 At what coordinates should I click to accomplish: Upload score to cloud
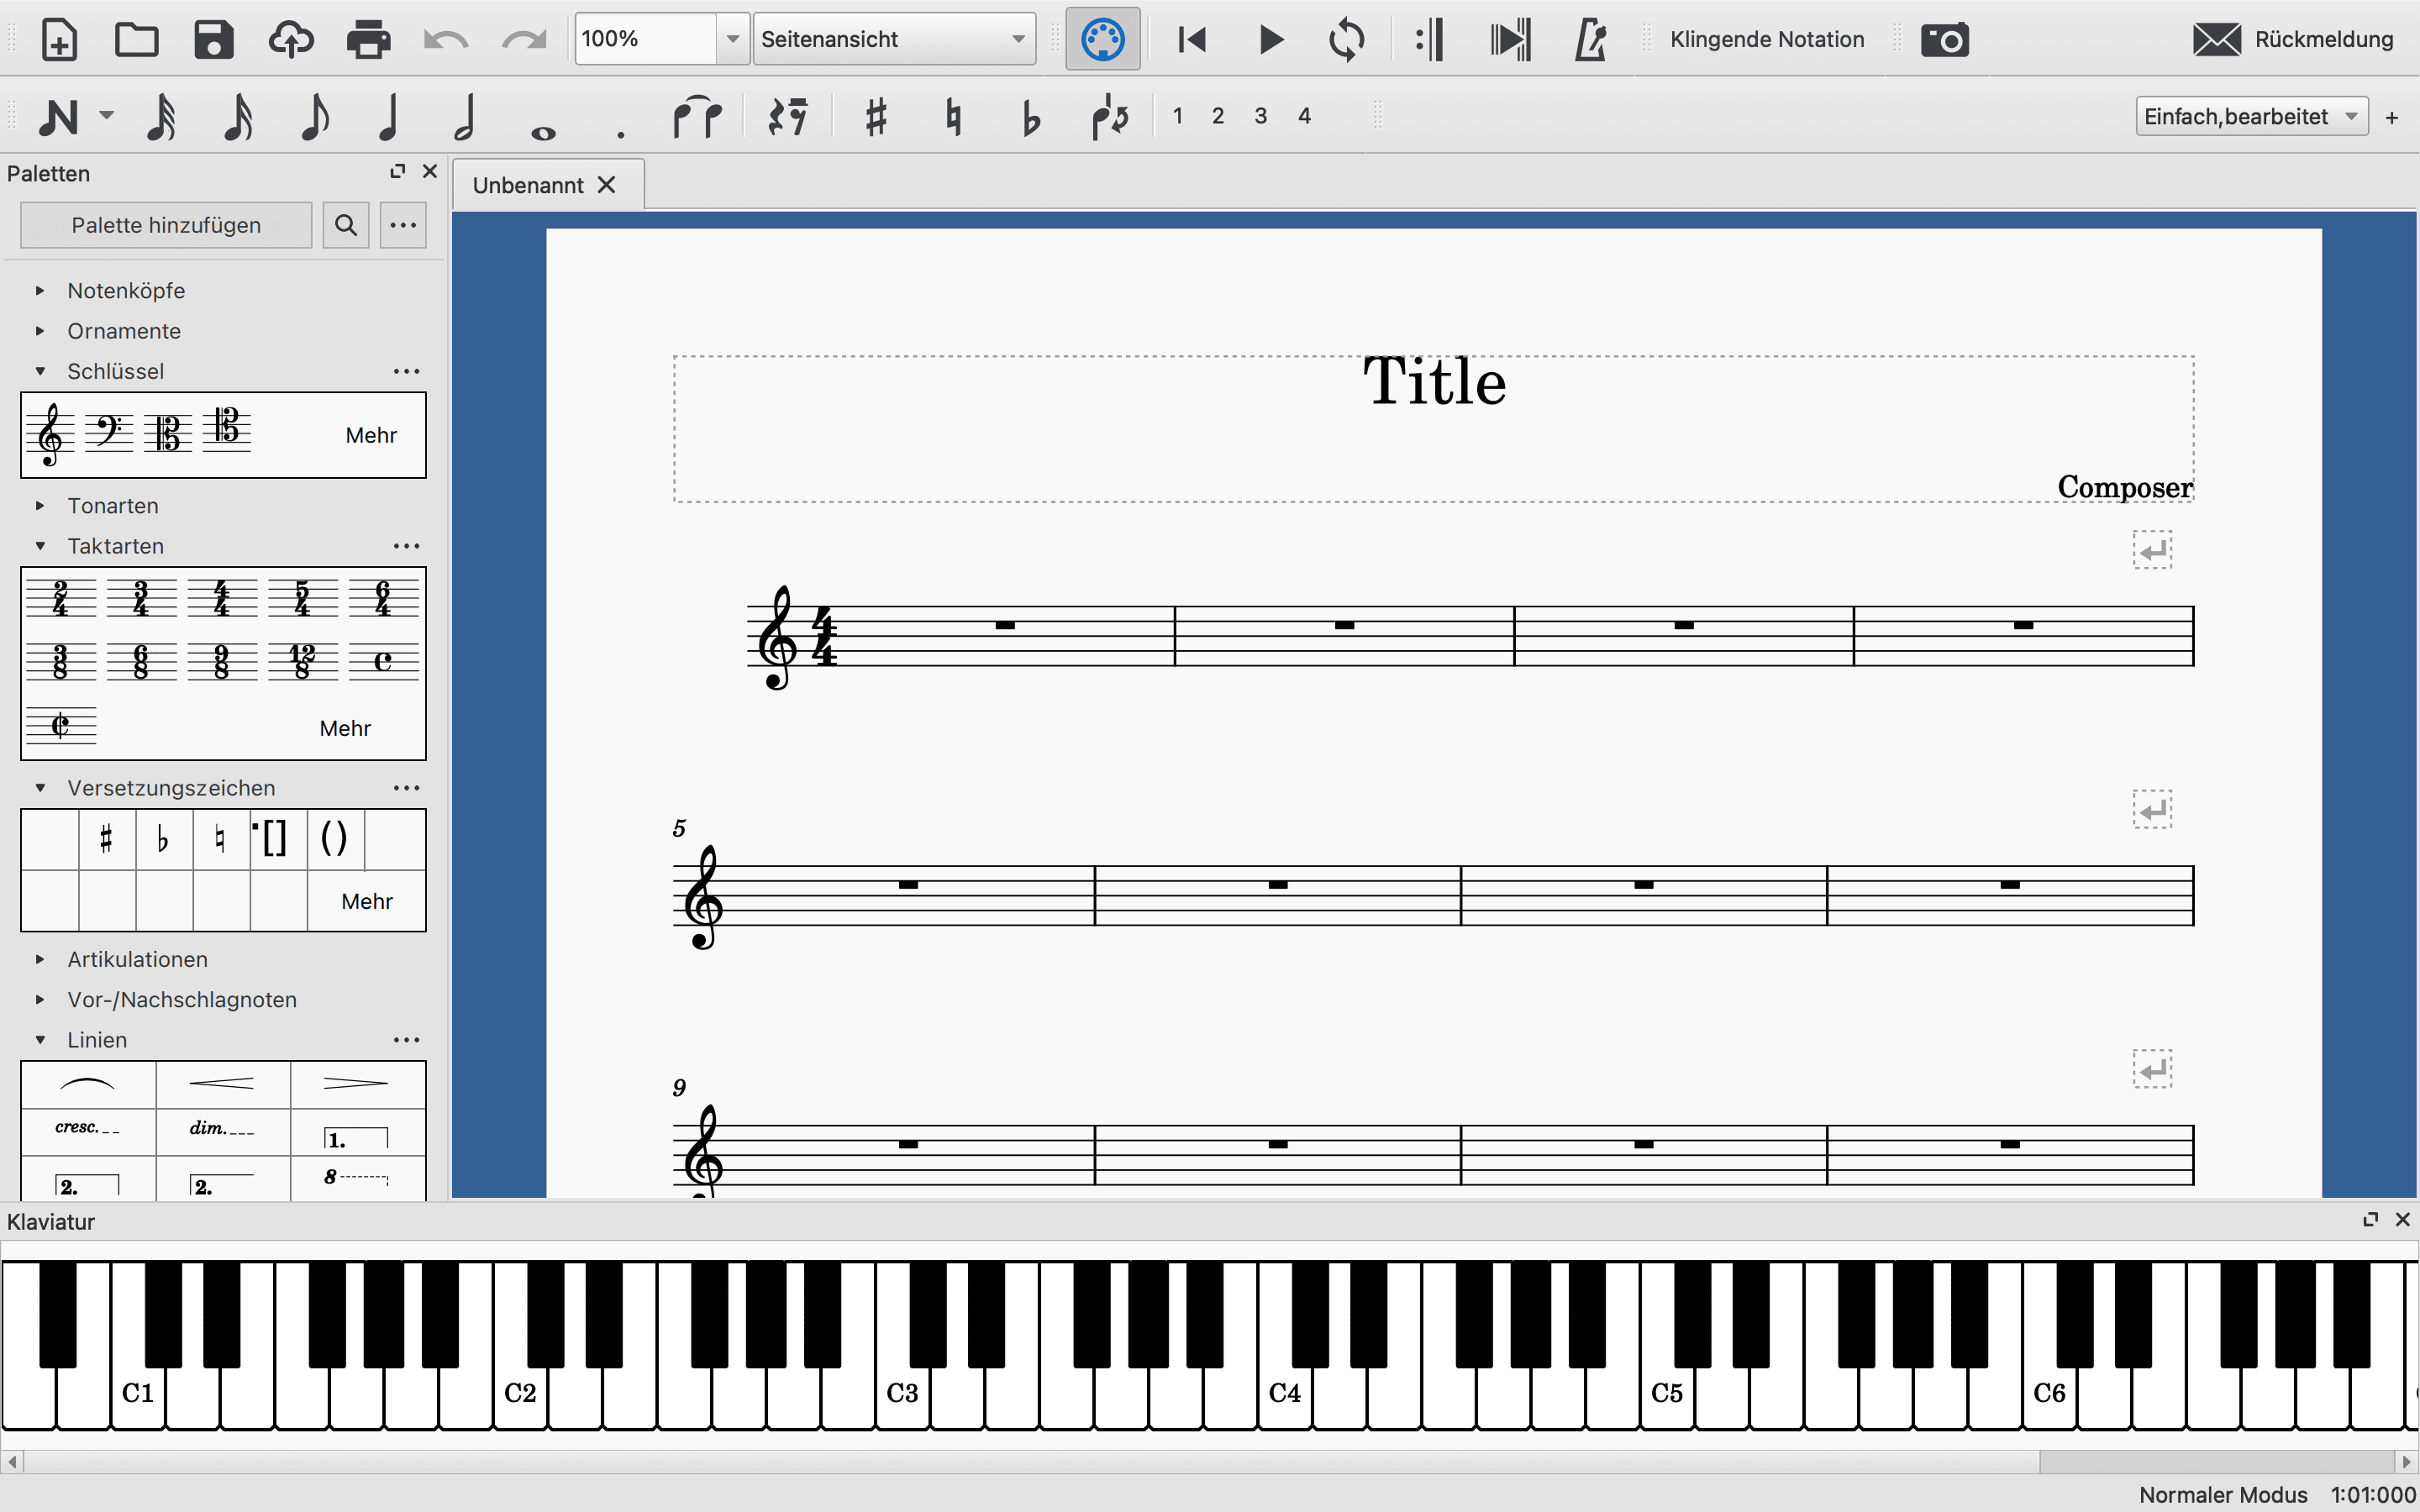(x=291, y=40)
